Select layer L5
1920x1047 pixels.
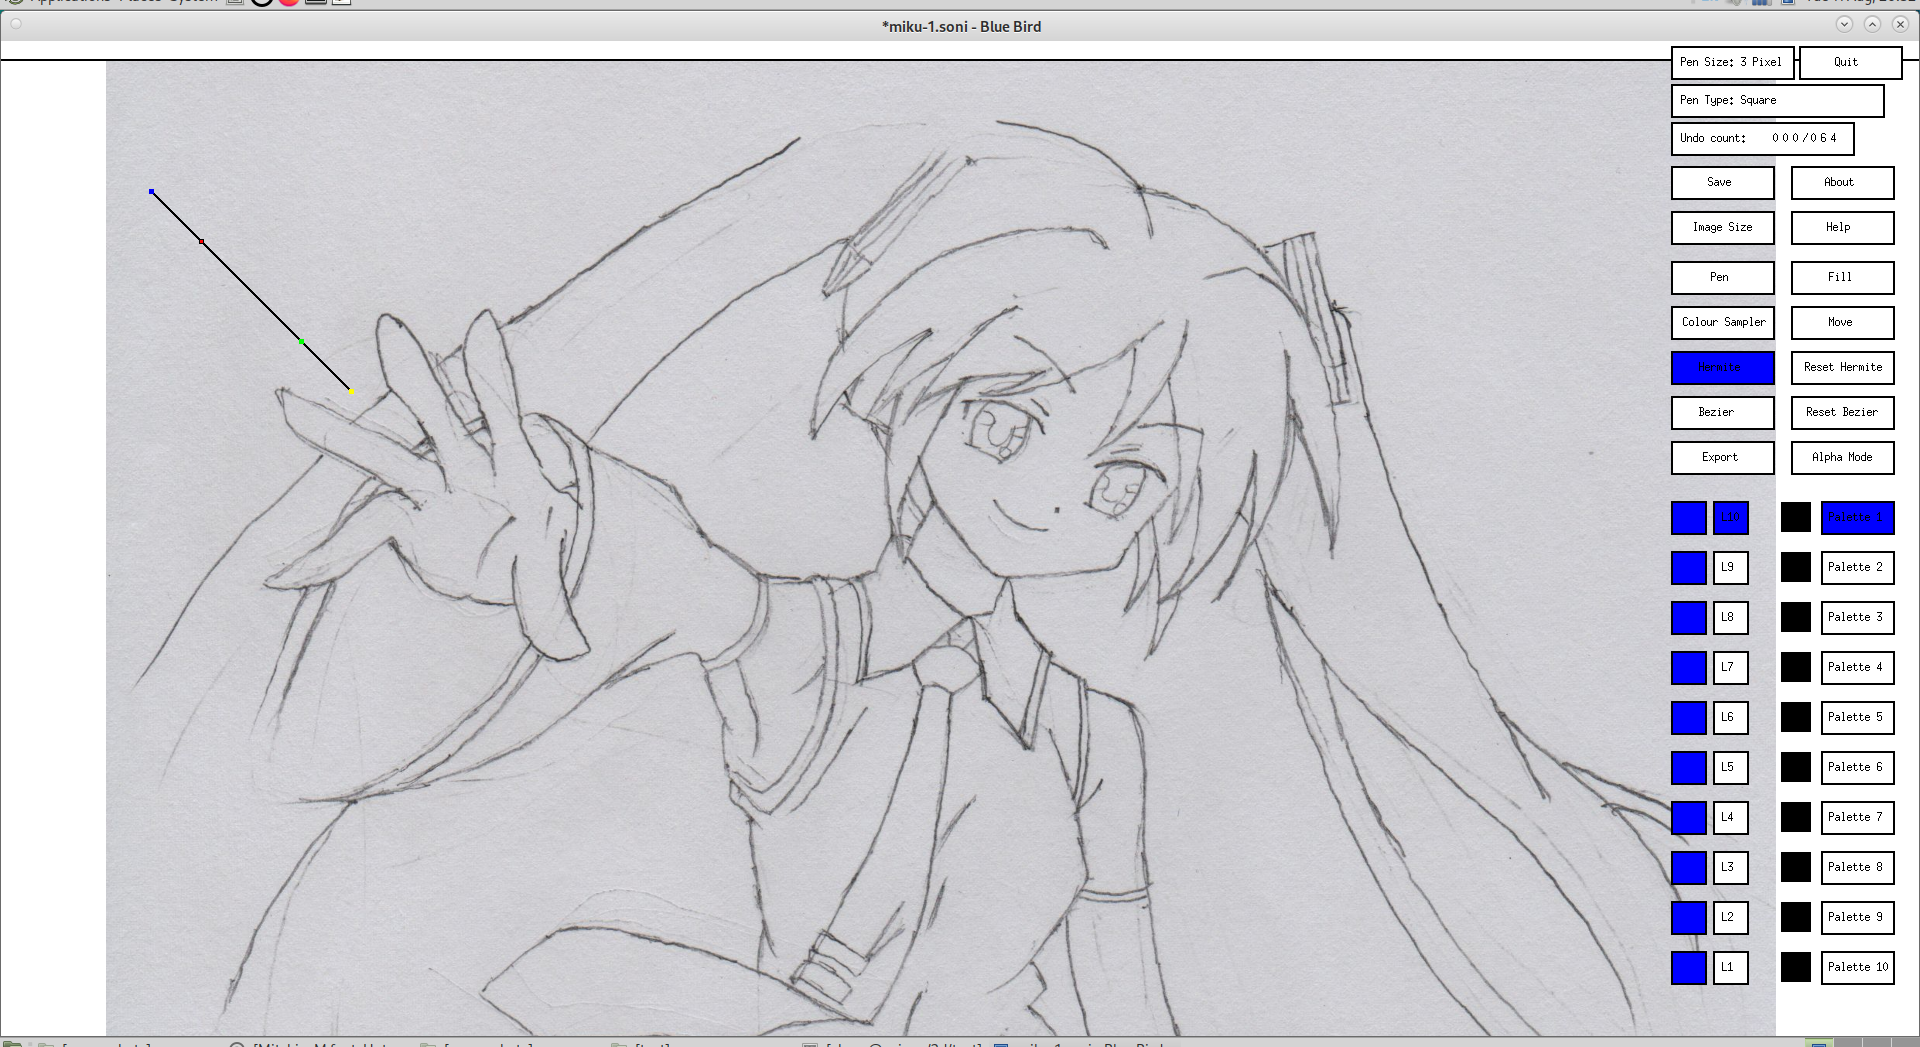[x=1731, y=768]
